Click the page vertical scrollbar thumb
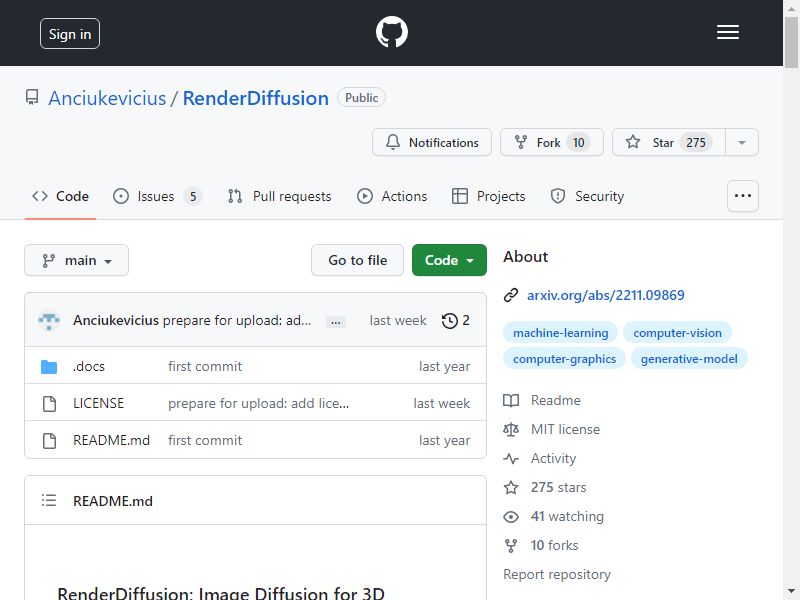The height and width of the screenshot is (600, 800). [791, 42]
